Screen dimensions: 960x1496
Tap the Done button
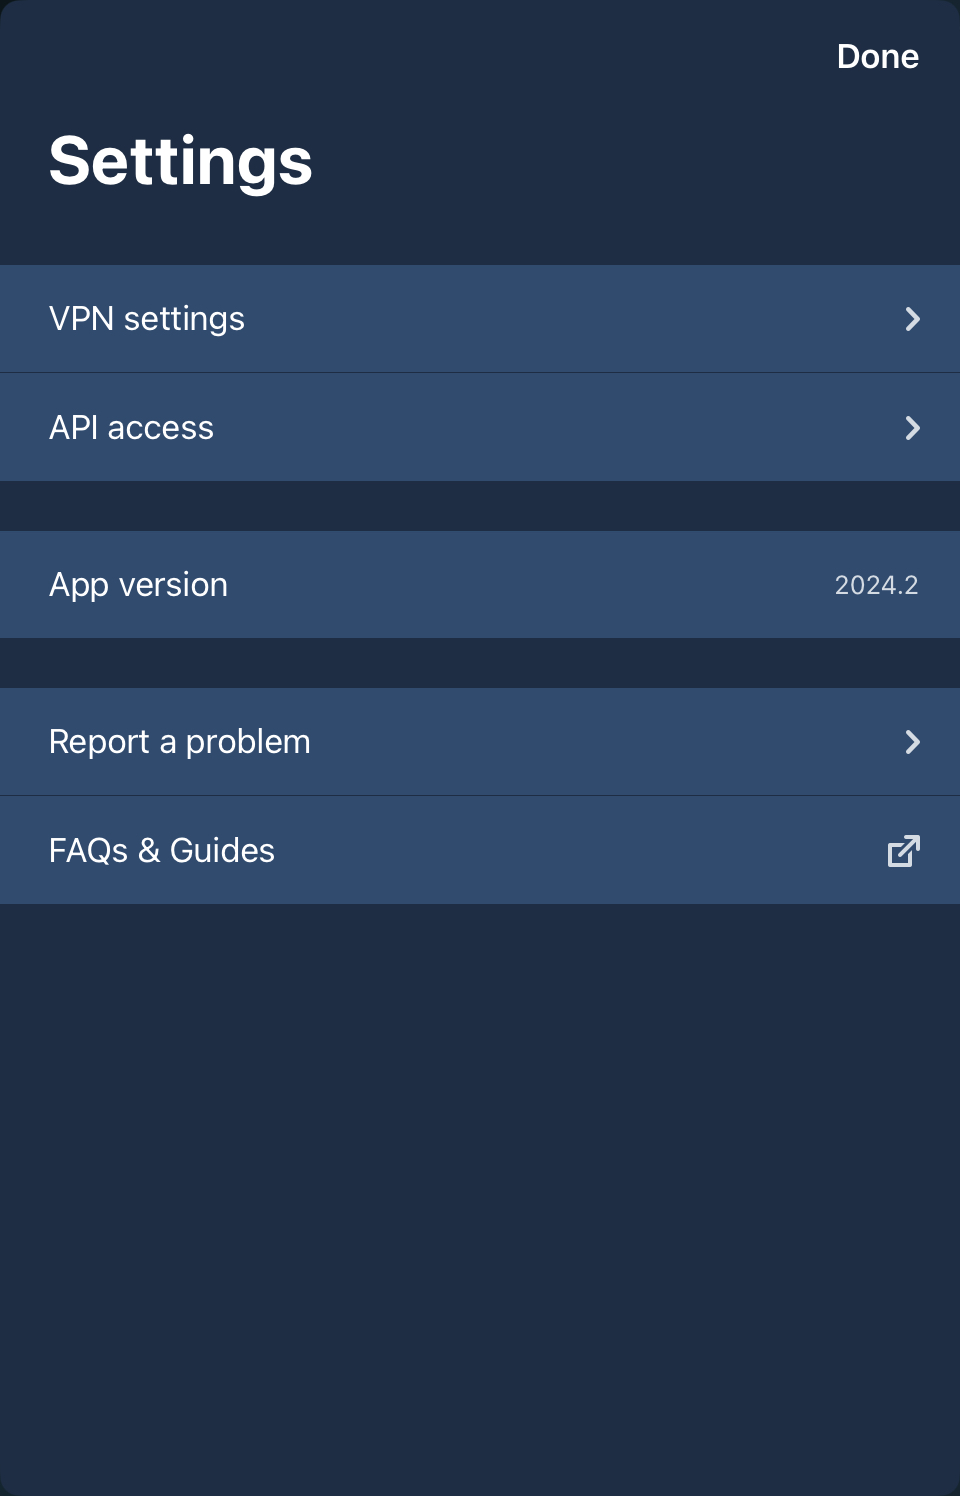(x=877, y=57)
